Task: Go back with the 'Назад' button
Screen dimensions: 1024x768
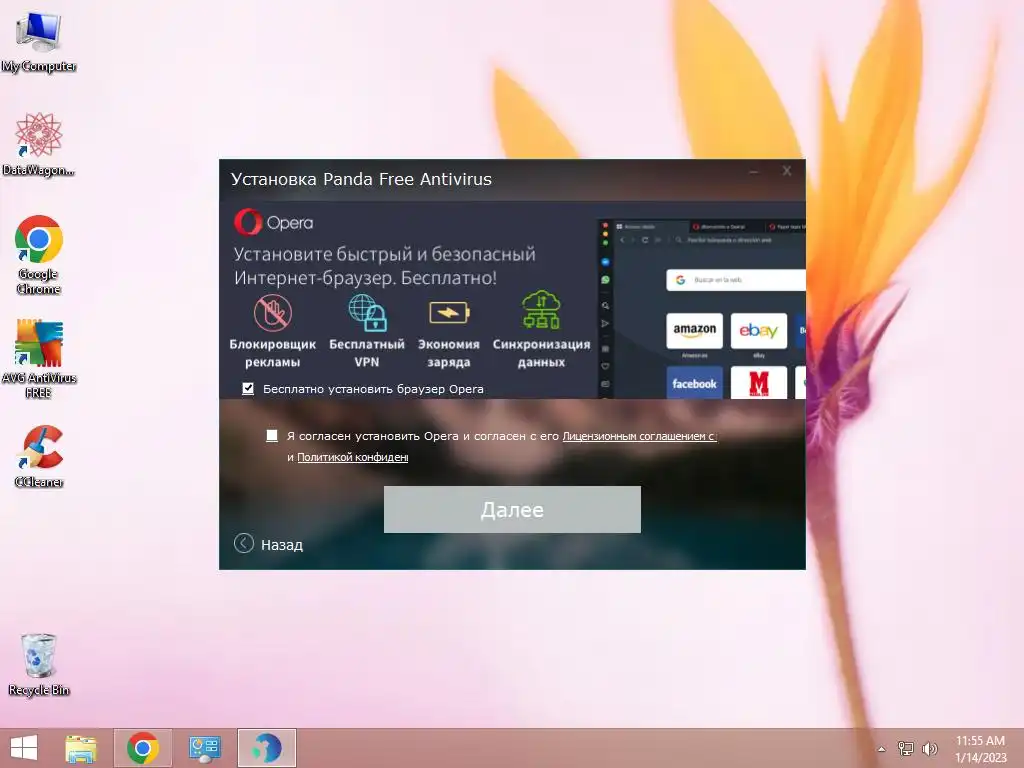Action: coord(268,544)
